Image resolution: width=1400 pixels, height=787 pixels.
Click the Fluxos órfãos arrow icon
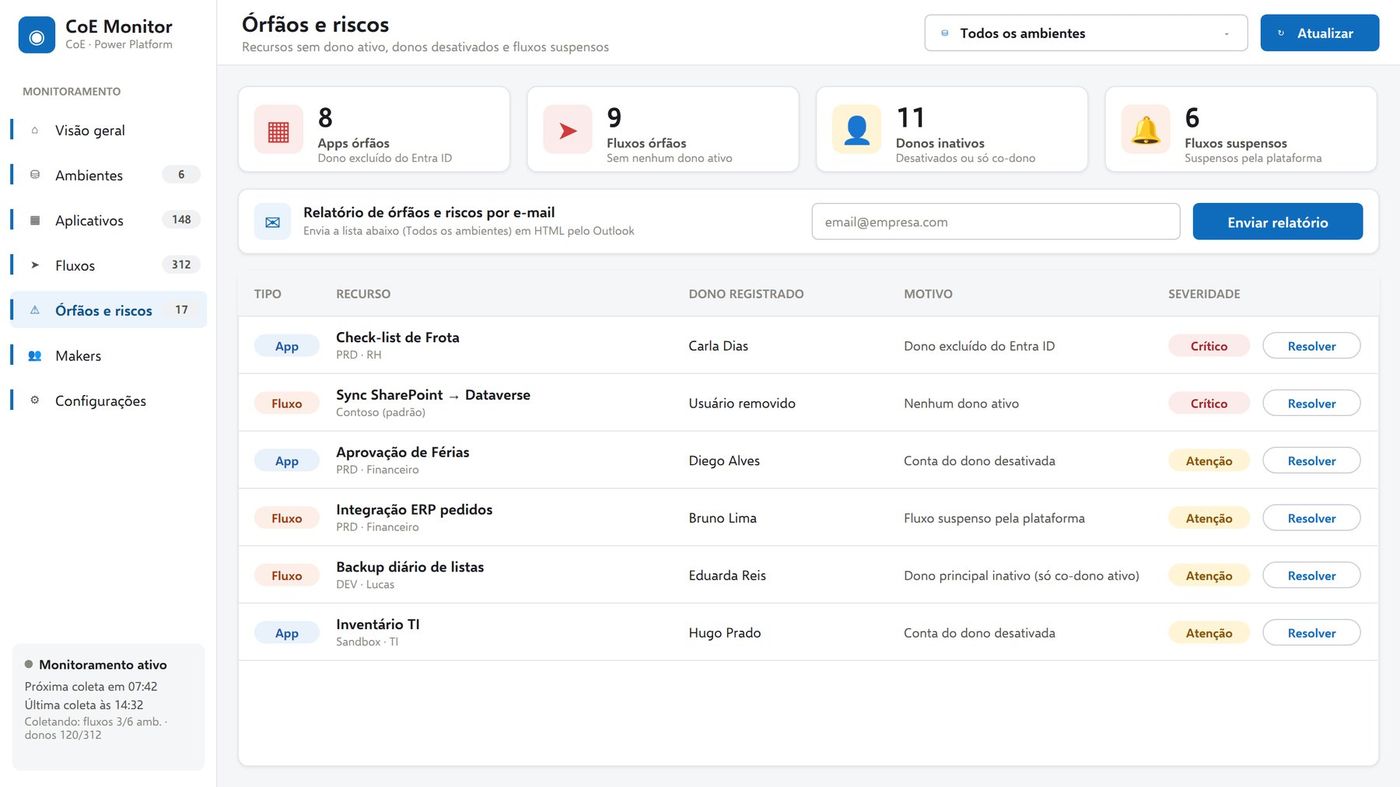568,130
